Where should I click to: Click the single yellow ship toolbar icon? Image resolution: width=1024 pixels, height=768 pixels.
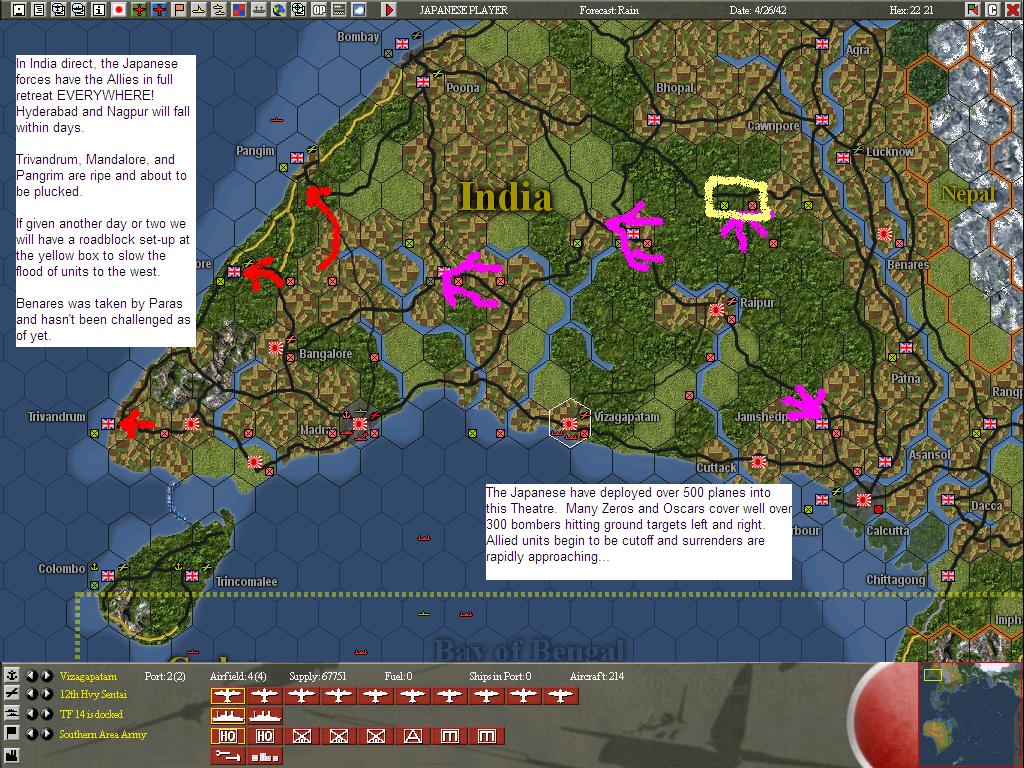[x=199, y=10]
